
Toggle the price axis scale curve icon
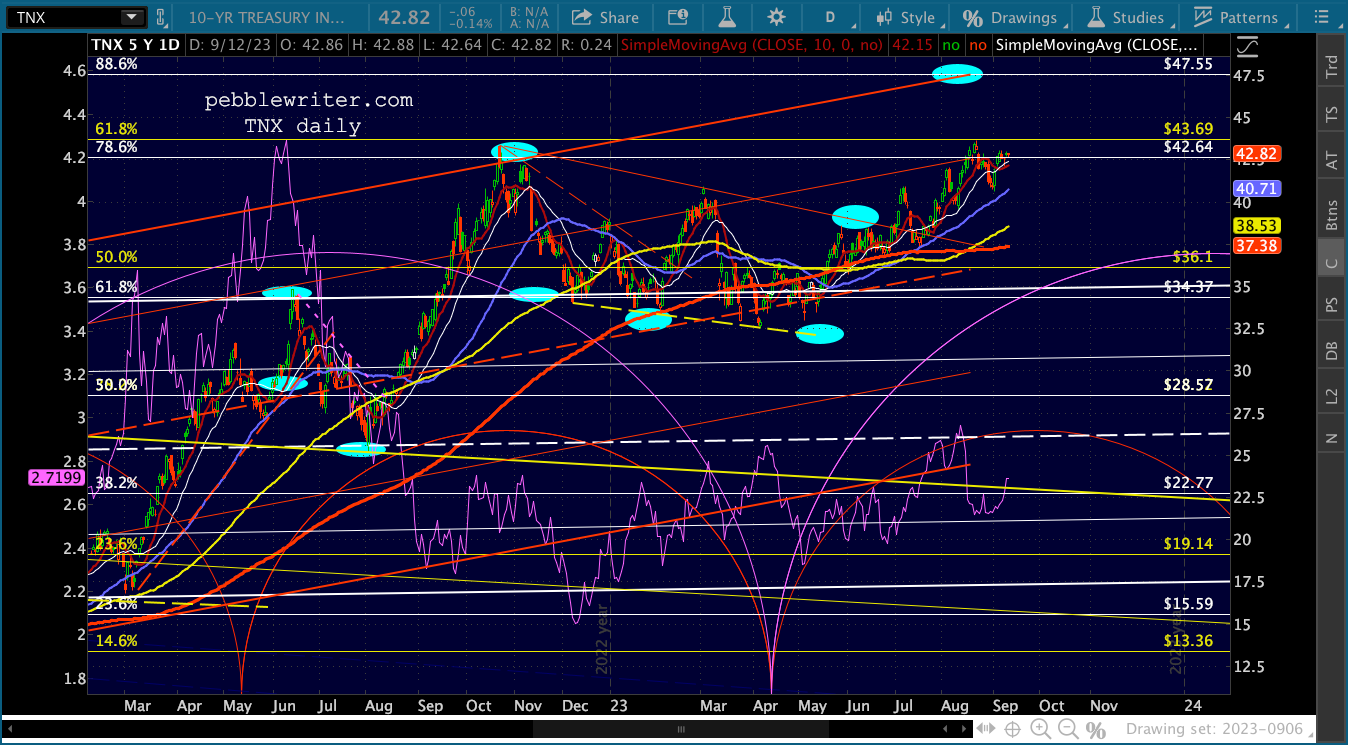[1247, 47]
